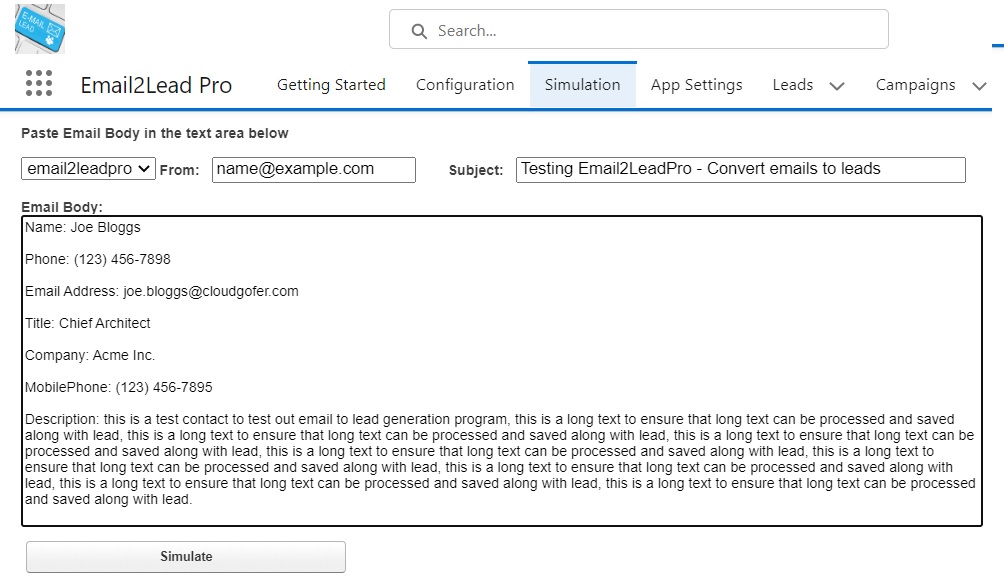Open the email2leadpro profile dropdown
The image size is (1004, 587).
point(88,169)
